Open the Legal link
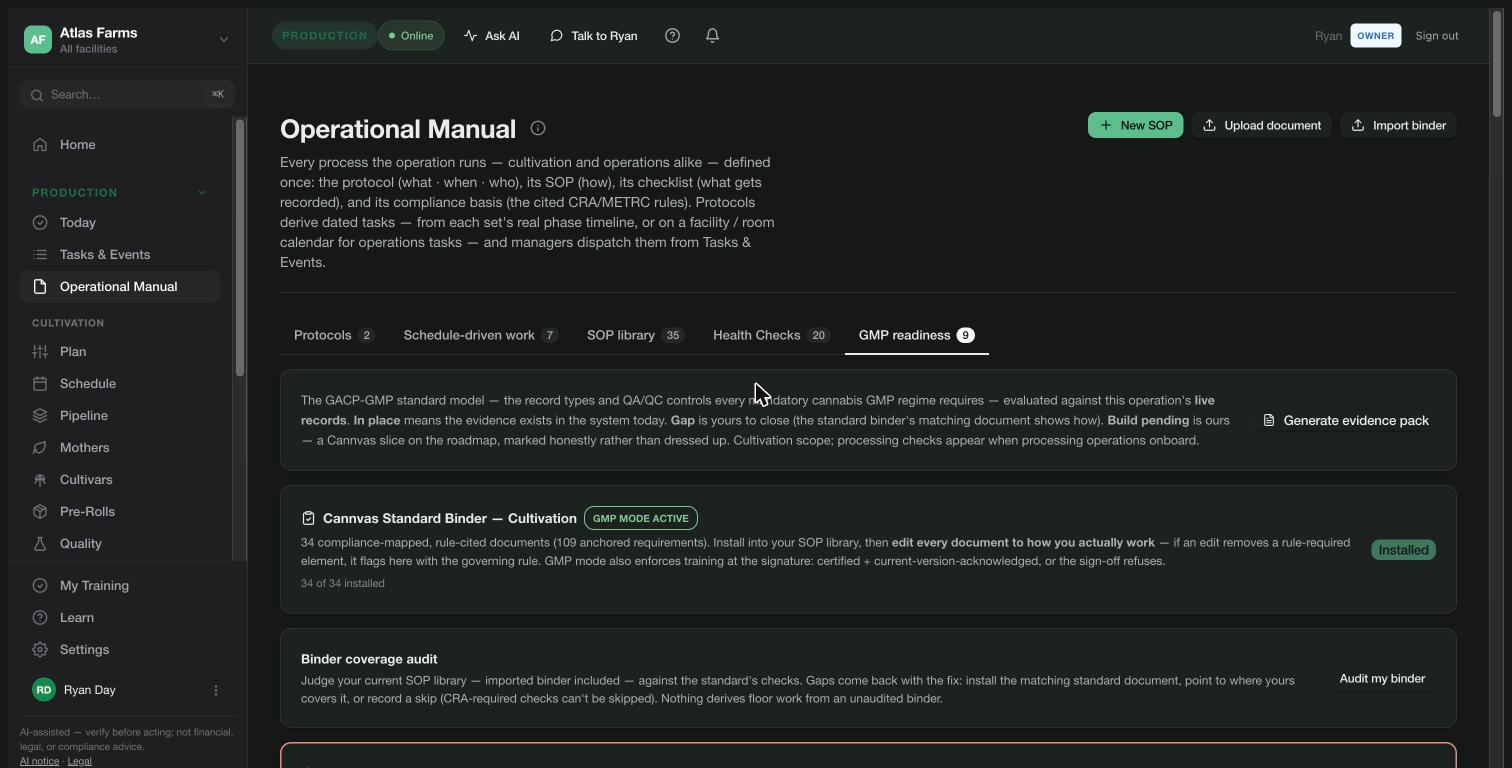Screen dimensions: 1512x768 (79, 761)
